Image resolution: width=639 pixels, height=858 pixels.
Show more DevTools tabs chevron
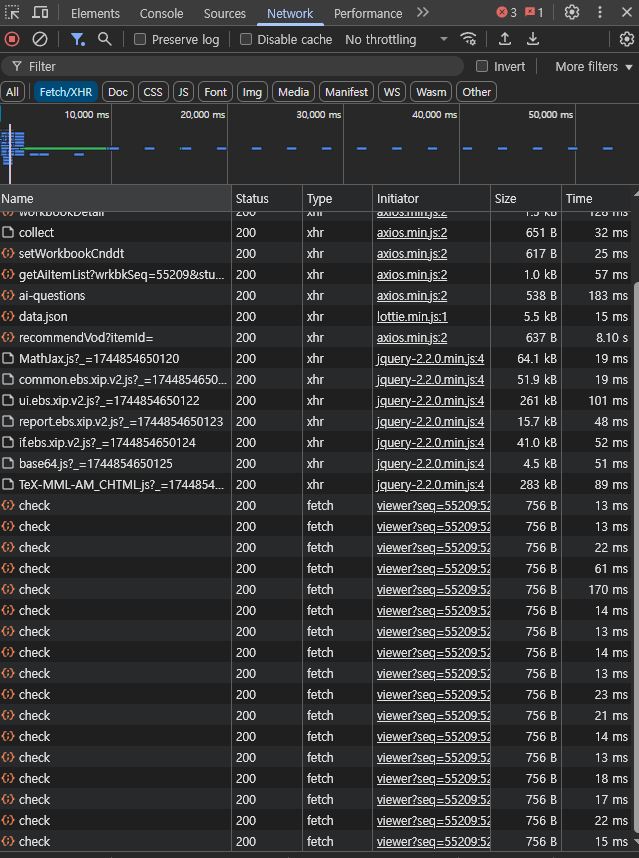pyautogui.click(x=423, y=13)
